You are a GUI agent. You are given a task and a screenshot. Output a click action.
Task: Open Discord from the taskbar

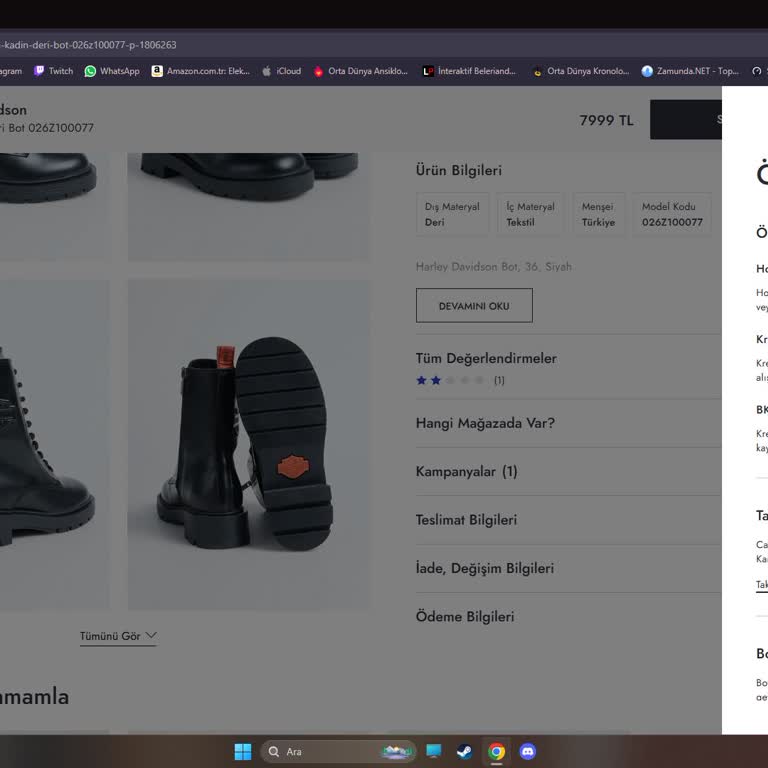(x=528, y=751)
